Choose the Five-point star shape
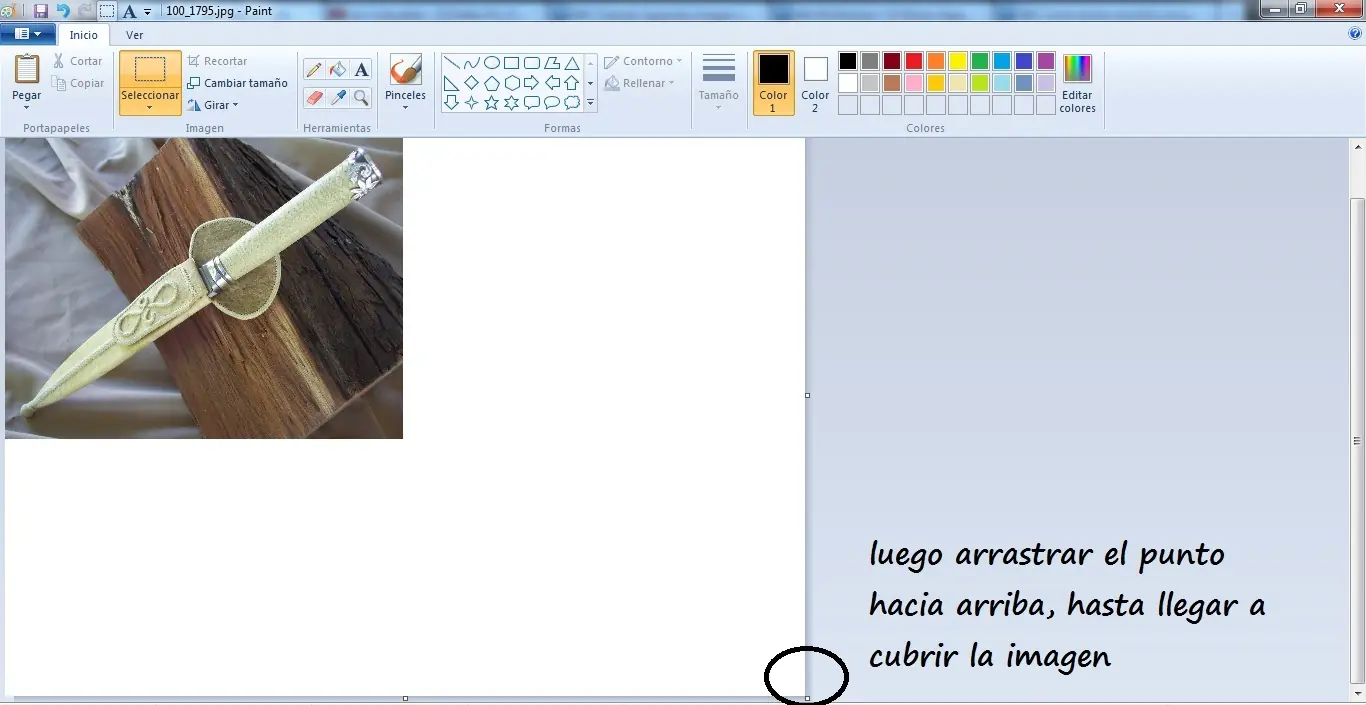1366x705 pixels. 491,102
